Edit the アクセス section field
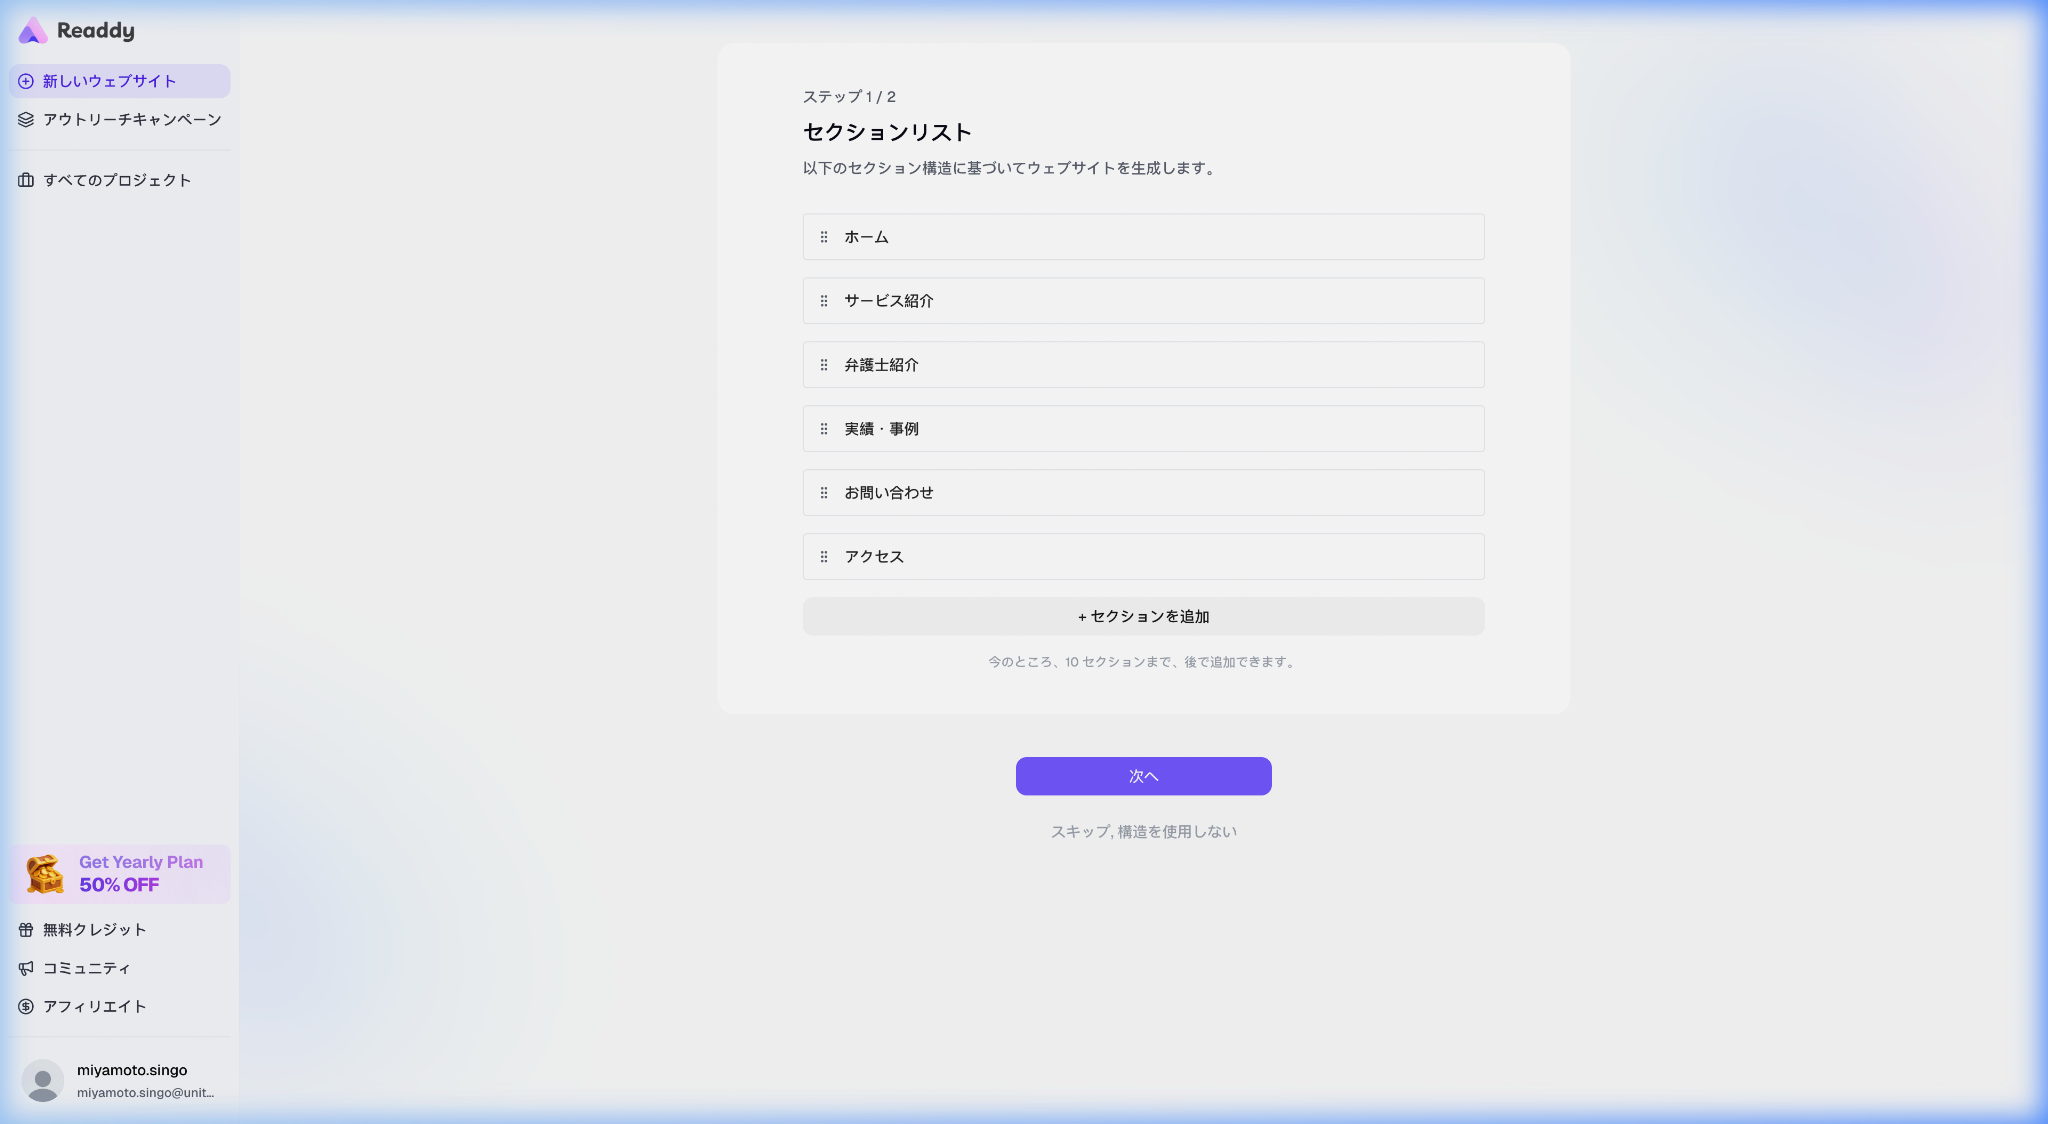Screen dimensions: 2048x1124 click(1143, 557)
